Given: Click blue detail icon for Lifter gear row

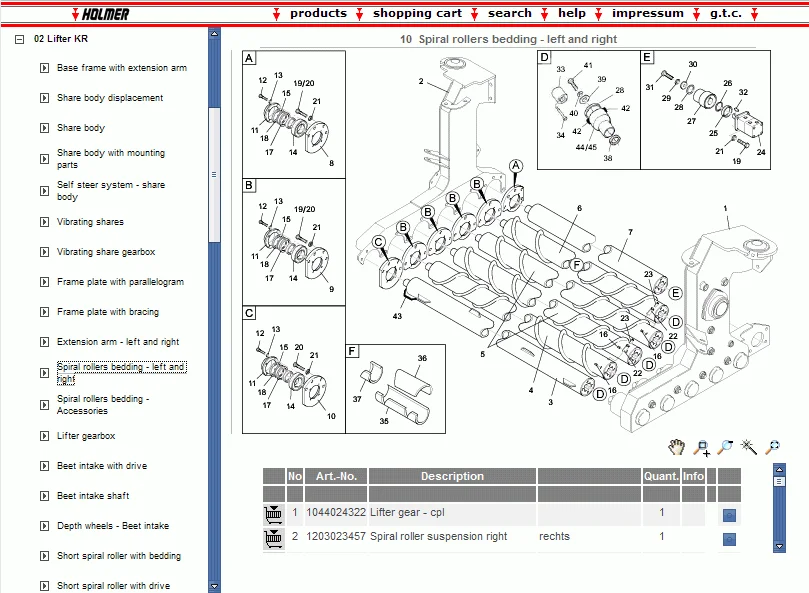Looking at the screenshot, I should click(x=729, y=515).
